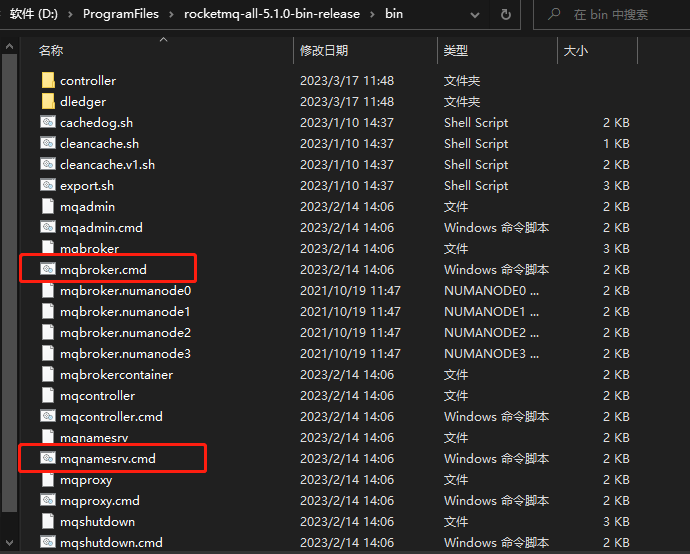690x554 pixels.
Task: Sort by 名称 column header
Action: [51, 51]
